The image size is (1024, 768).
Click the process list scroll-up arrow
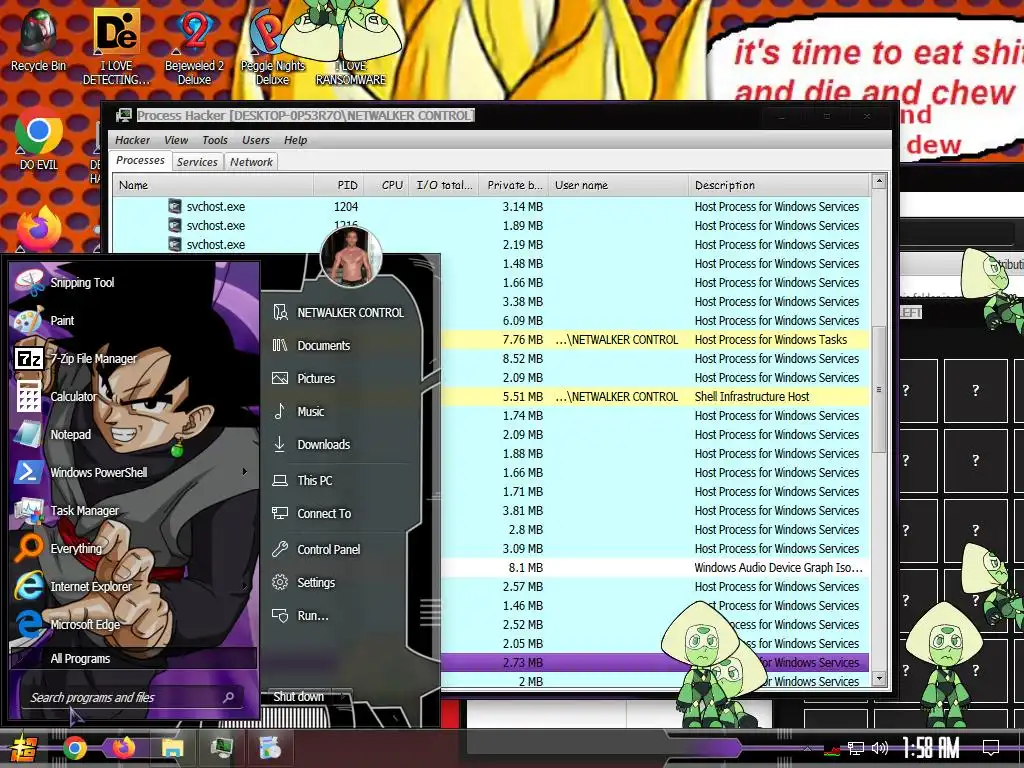[x=879, y=181]
